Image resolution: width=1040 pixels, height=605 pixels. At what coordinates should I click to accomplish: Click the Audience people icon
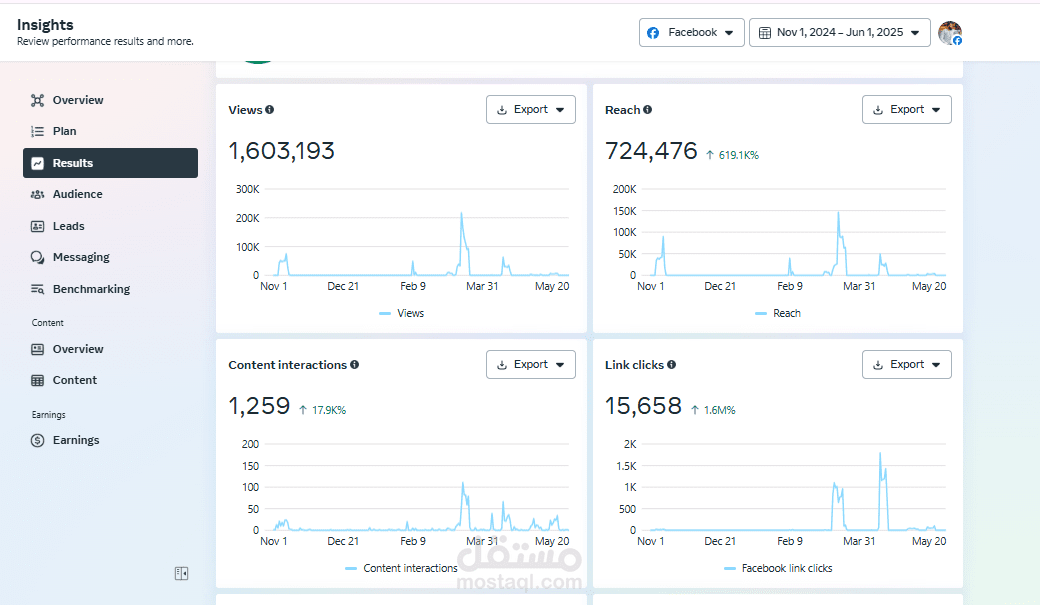point(37,194)
